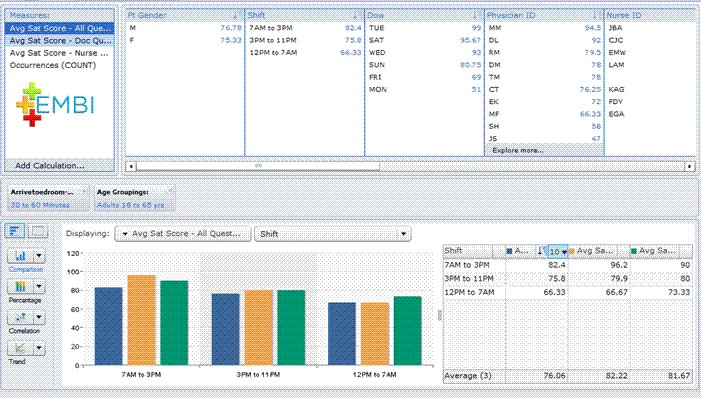Switch to chart view mode icon
The image size is (701, 398).
point(15,231)
